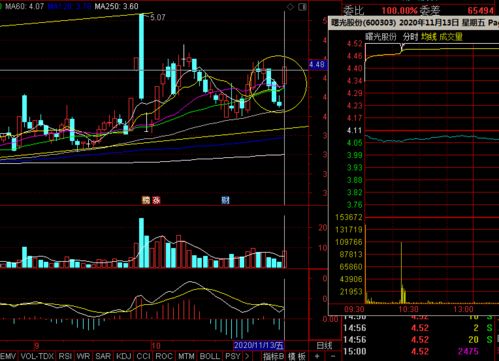
Task: Select the VOL-TDX indicator tab
Action: coord(37,356)
